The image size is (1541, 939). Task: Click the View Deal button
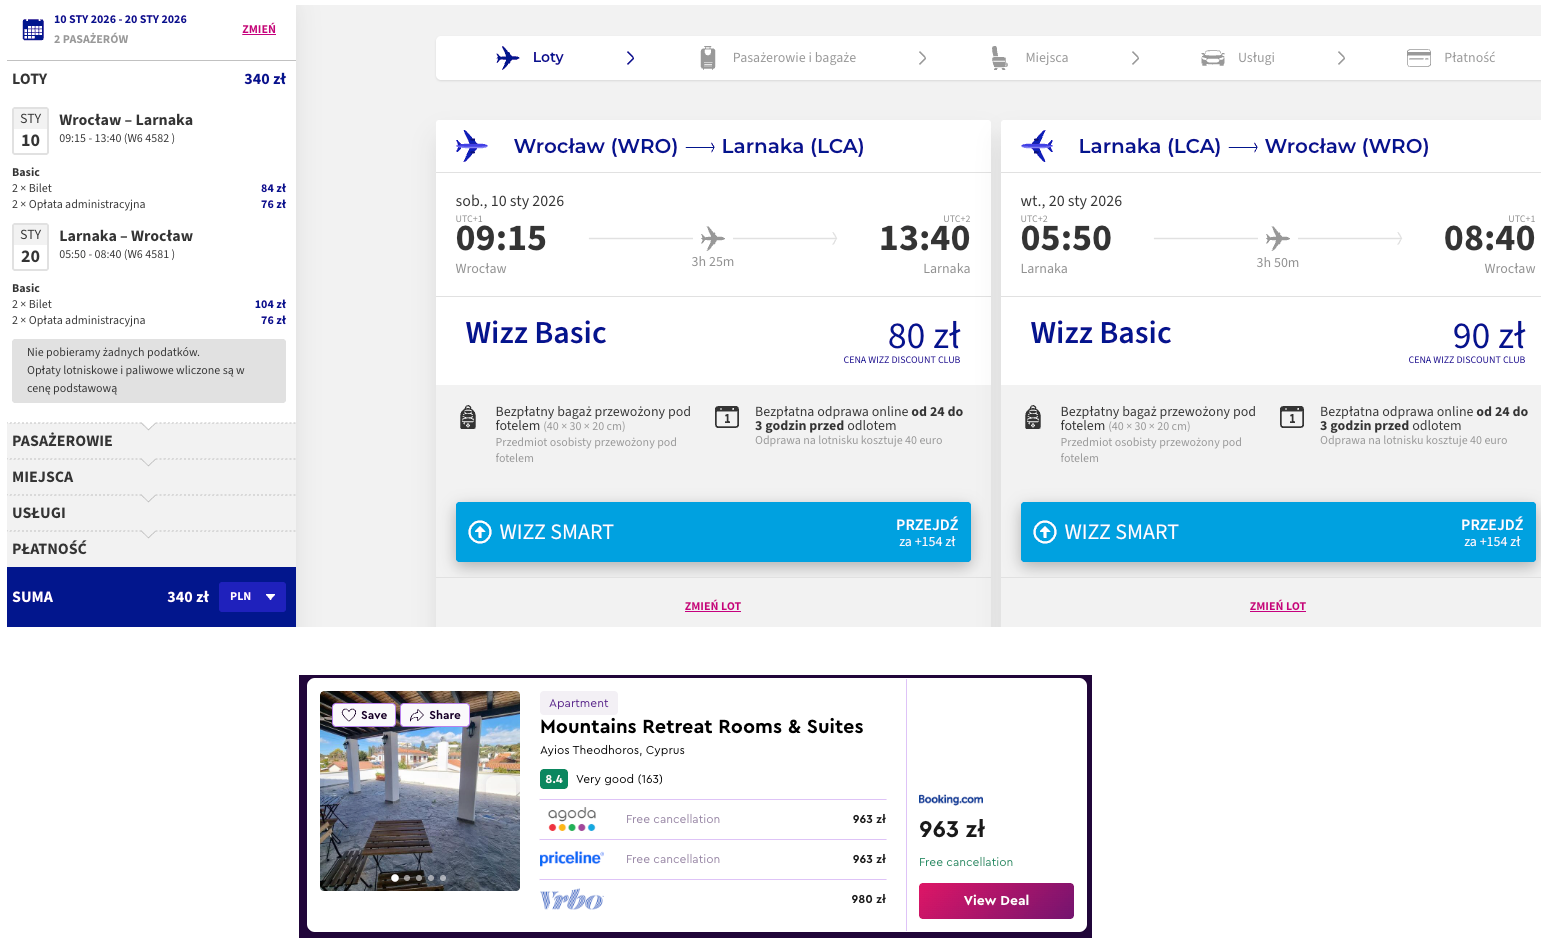pyautogui.click(x=996, y=901)
